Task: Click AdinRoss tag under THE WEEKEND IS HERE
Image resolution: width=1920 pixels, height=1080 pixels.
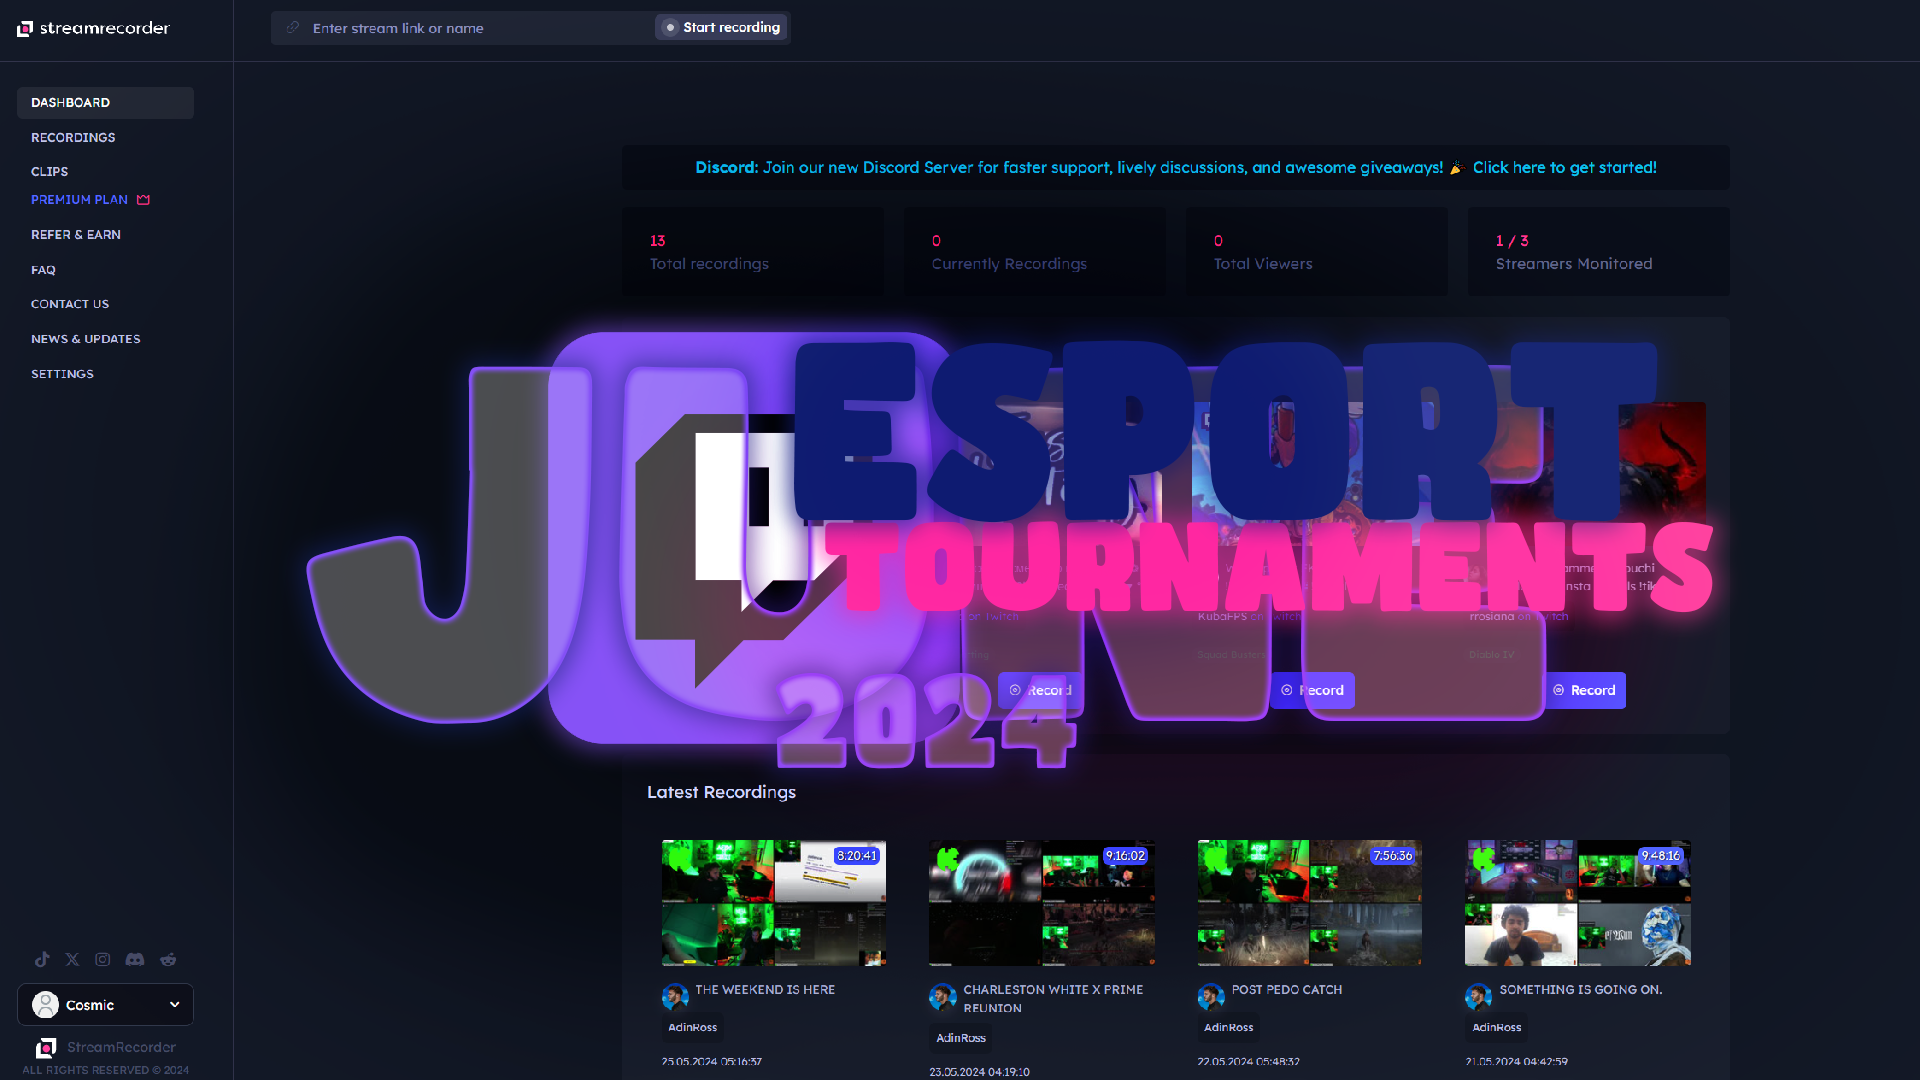Action: tap(692, 1027)
